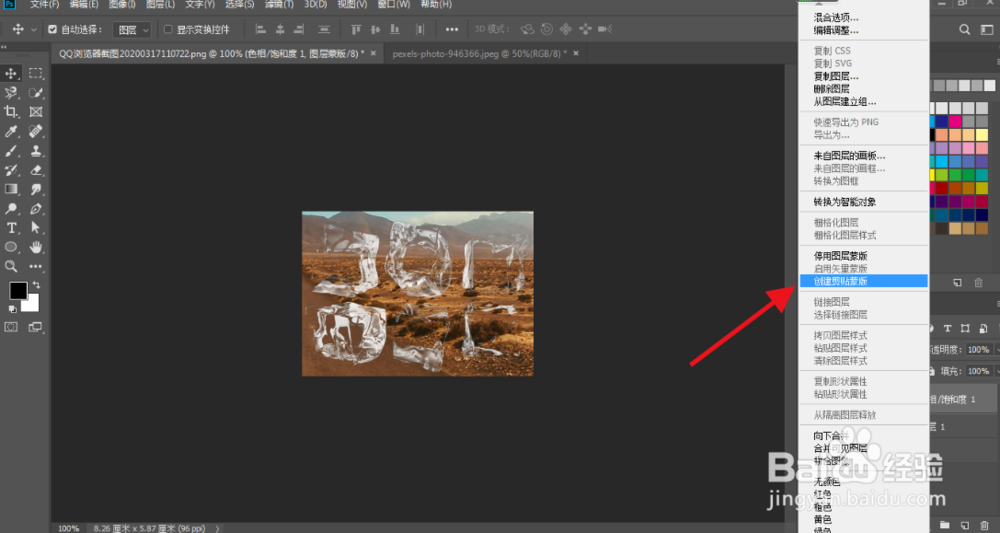Swap foreground and background colors
1000x533 pixels.
coord(36,285)
